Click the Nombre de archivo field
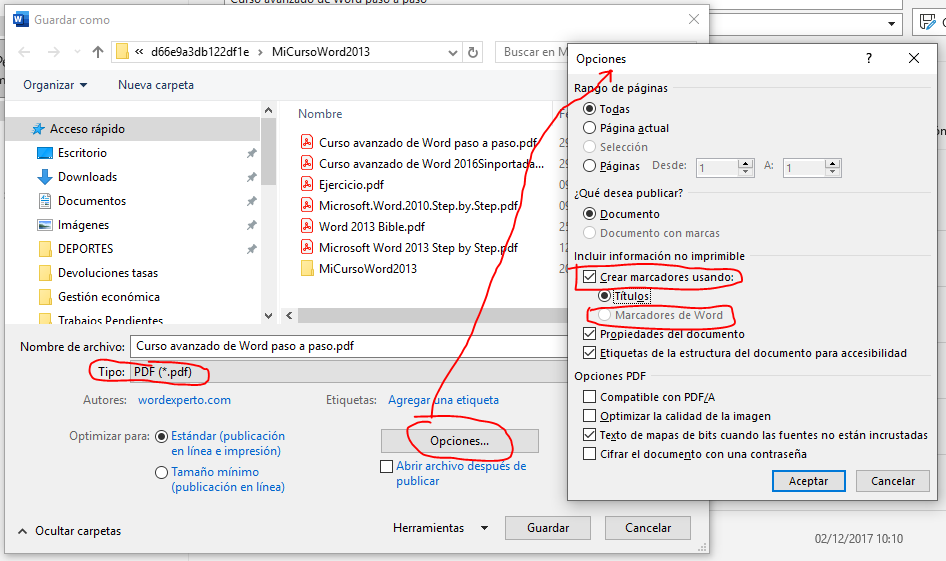This screenshot has width=946, height=561. point(349,346)
